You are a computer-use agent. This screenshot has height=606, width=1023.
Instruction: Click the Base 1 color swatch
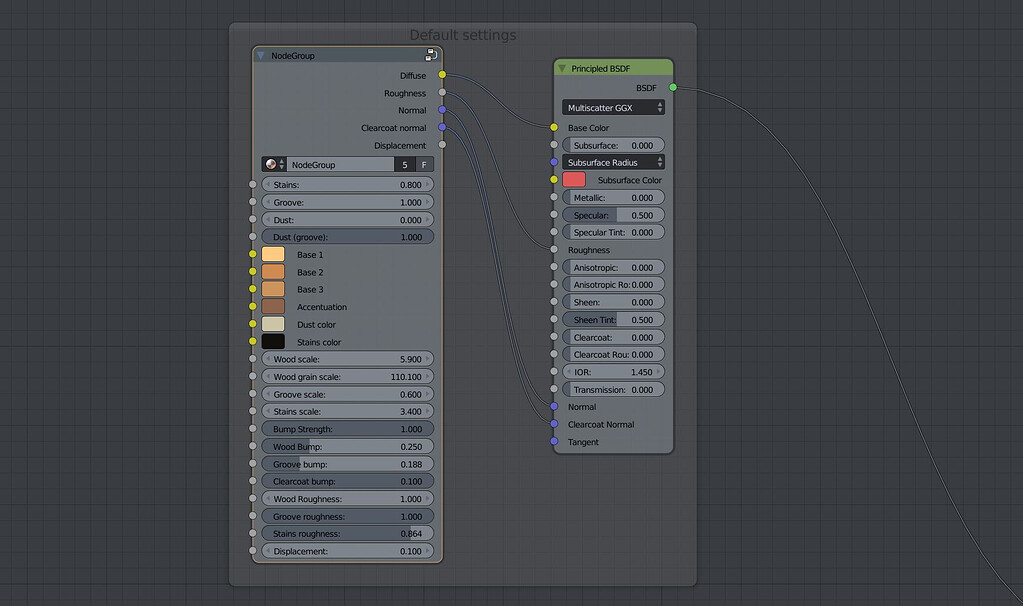click(273, 254)
